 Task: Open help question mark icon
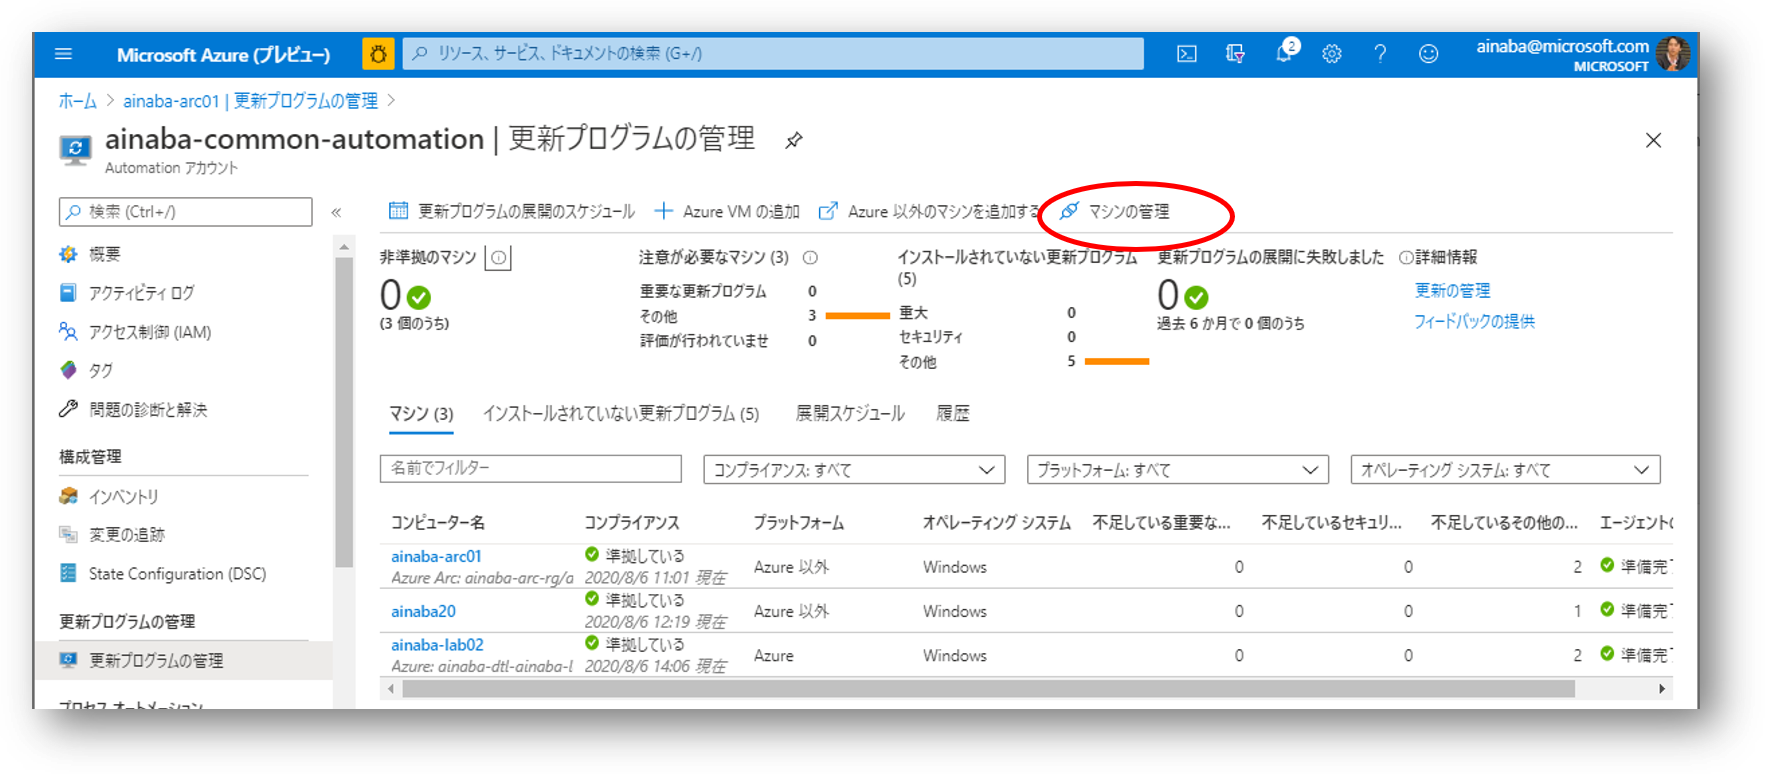coord(1380,54)
